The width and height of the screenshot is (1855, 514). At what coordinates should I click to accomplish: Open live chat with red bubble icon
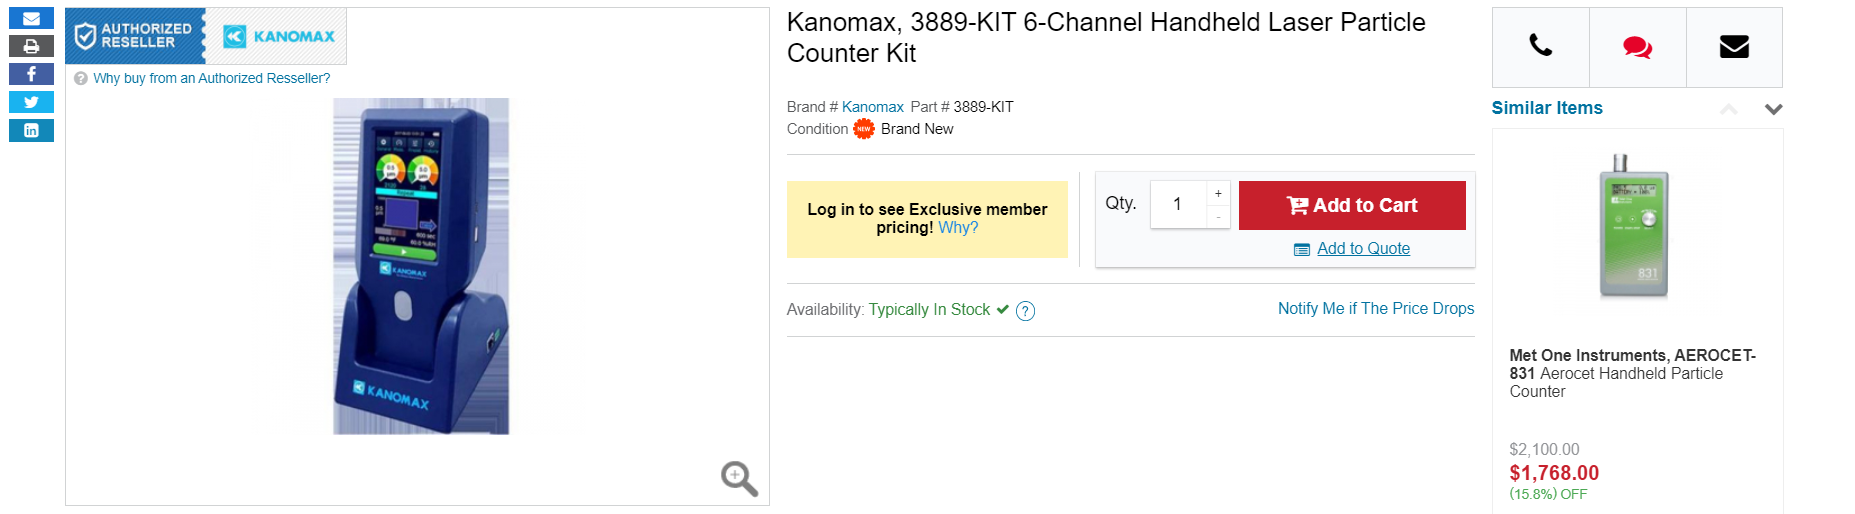[x=1637, y=47]
